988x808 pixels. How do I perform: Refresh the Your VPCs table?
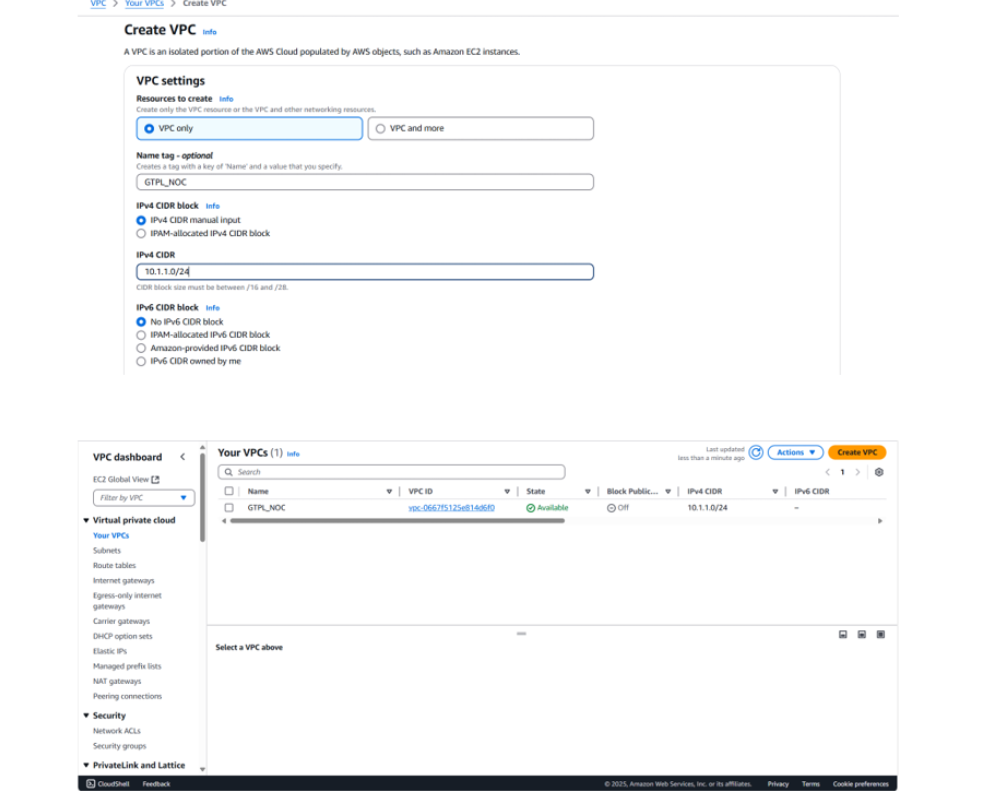tap(756, 453)
